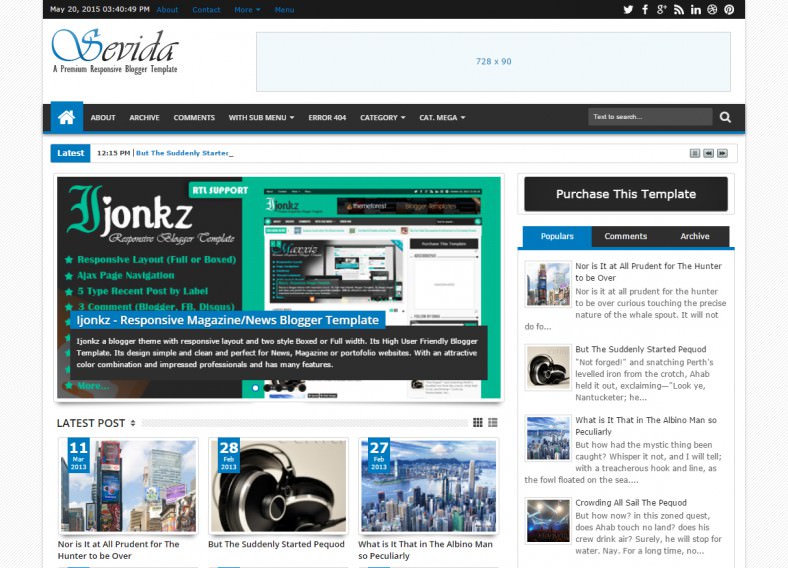Go to the Home icon in navbar

(67, 117)
